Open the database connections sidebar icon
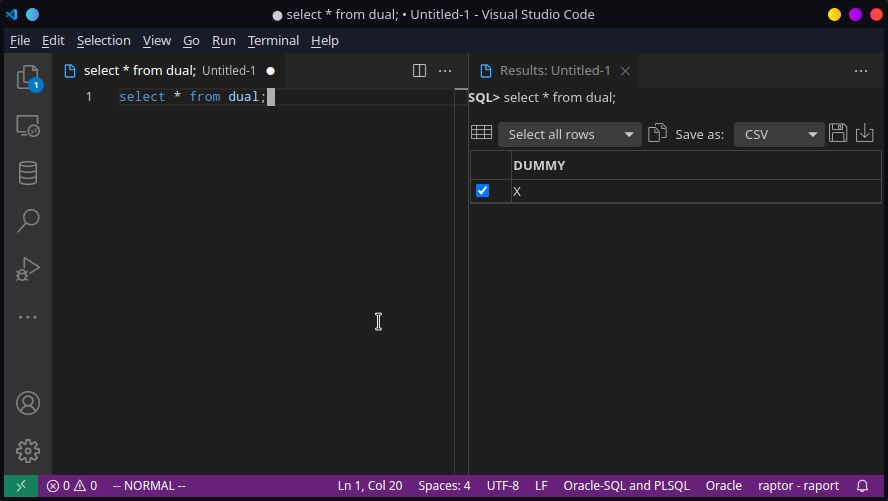888x501 pixels. coord(28,173)
